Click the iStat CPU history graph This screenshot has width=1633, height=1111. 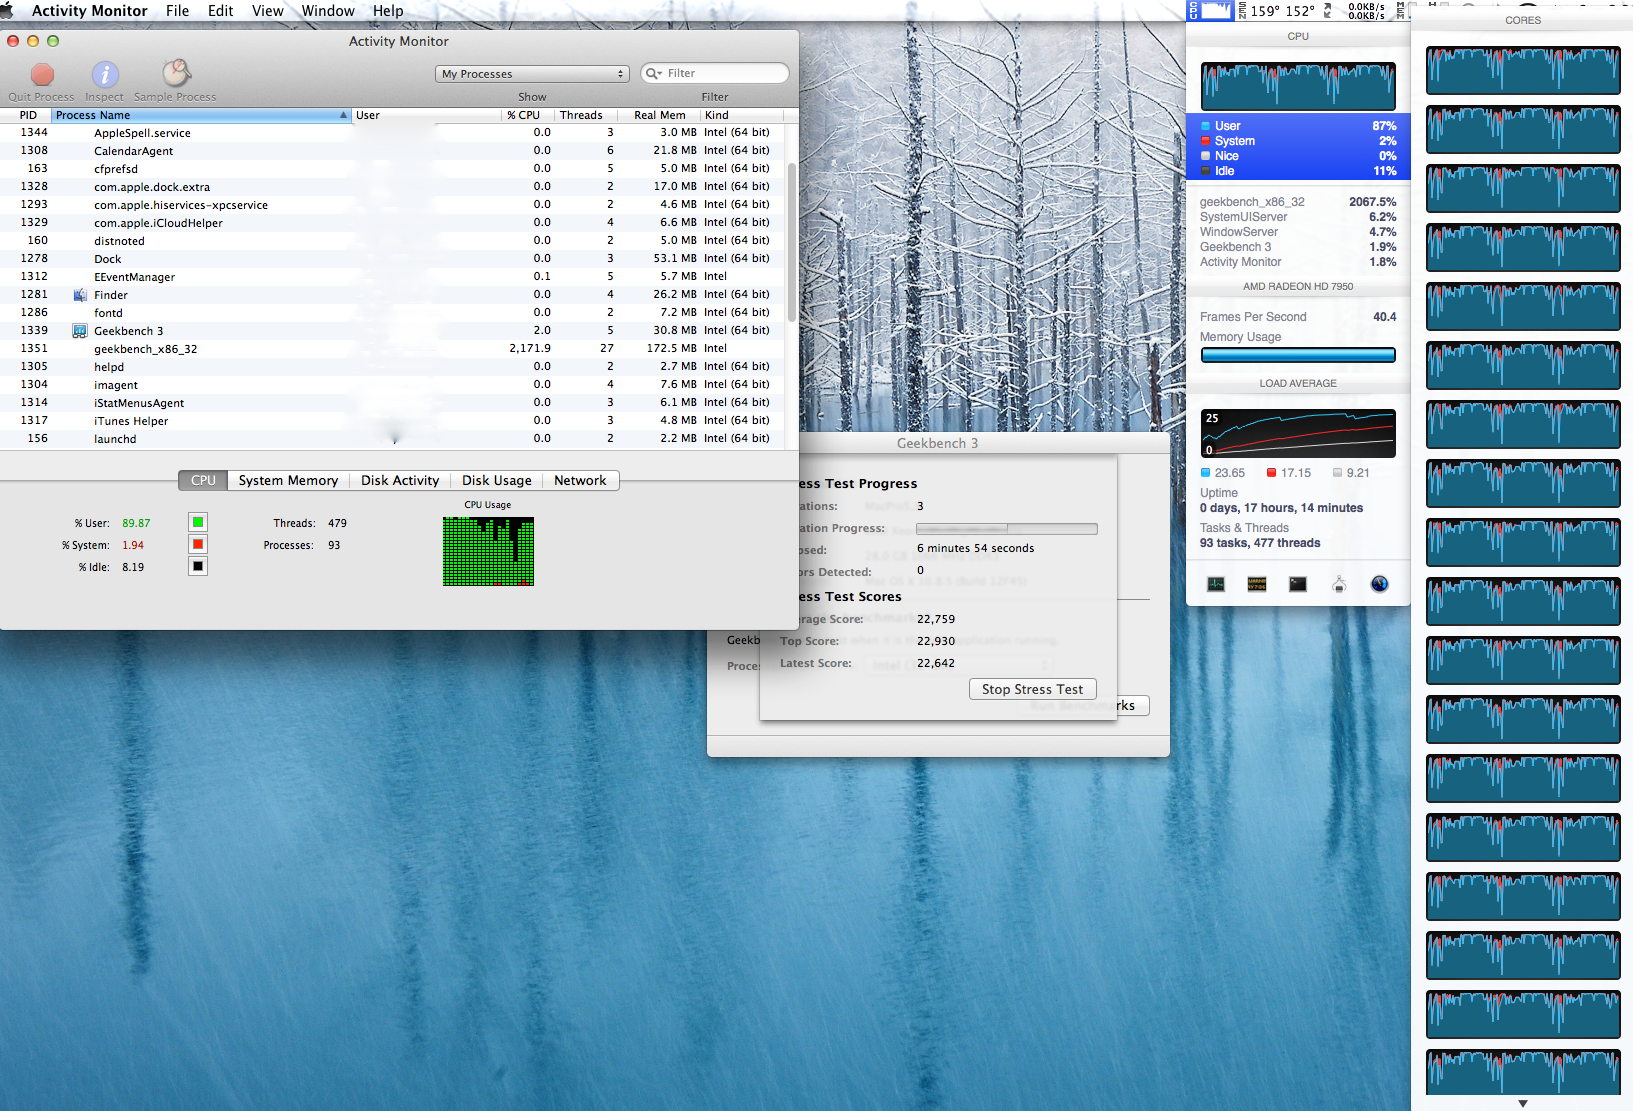tap(1298, 86)
